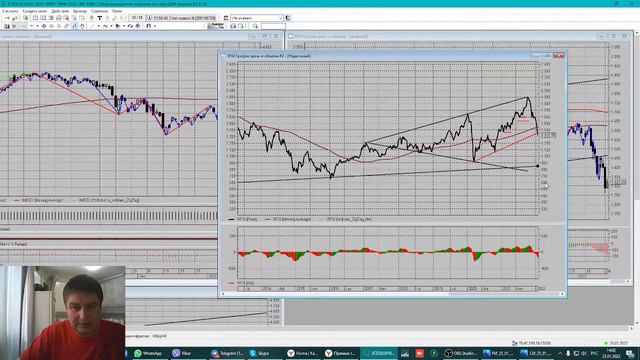Screen dimensions: 640x360
Task: Expand the dropdown arrow beside the play icon
Action: (x=124, y=26)
